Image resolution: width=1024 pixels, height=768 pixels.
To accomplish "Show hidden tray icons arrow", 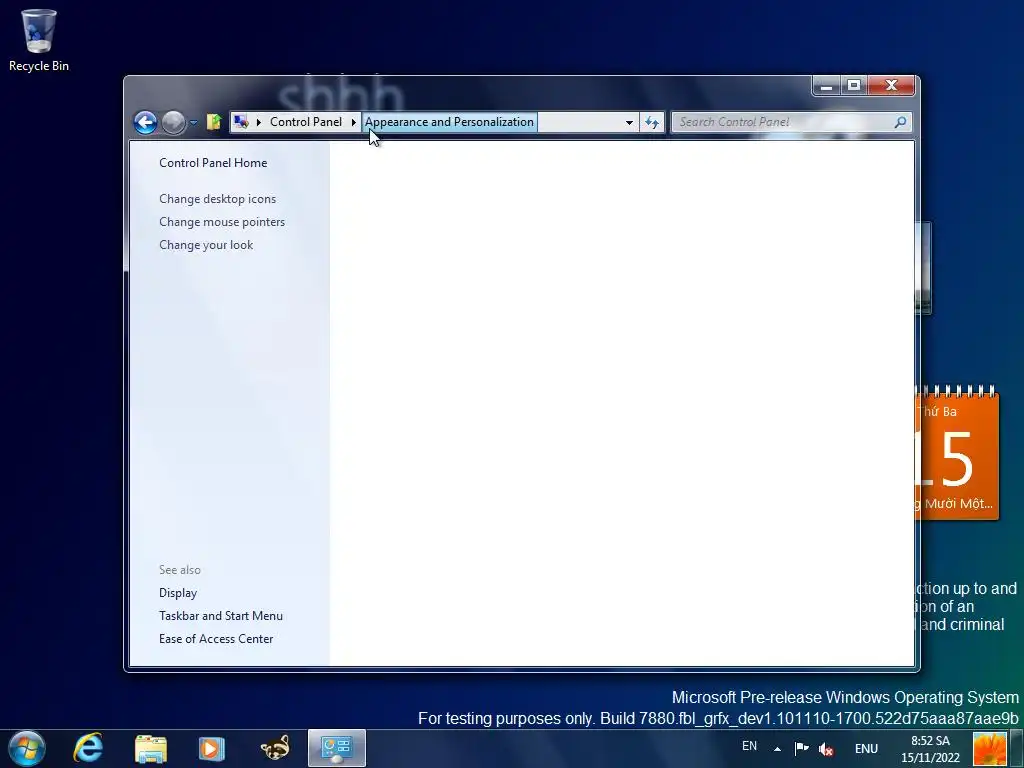I will click(x=777, y=749).
